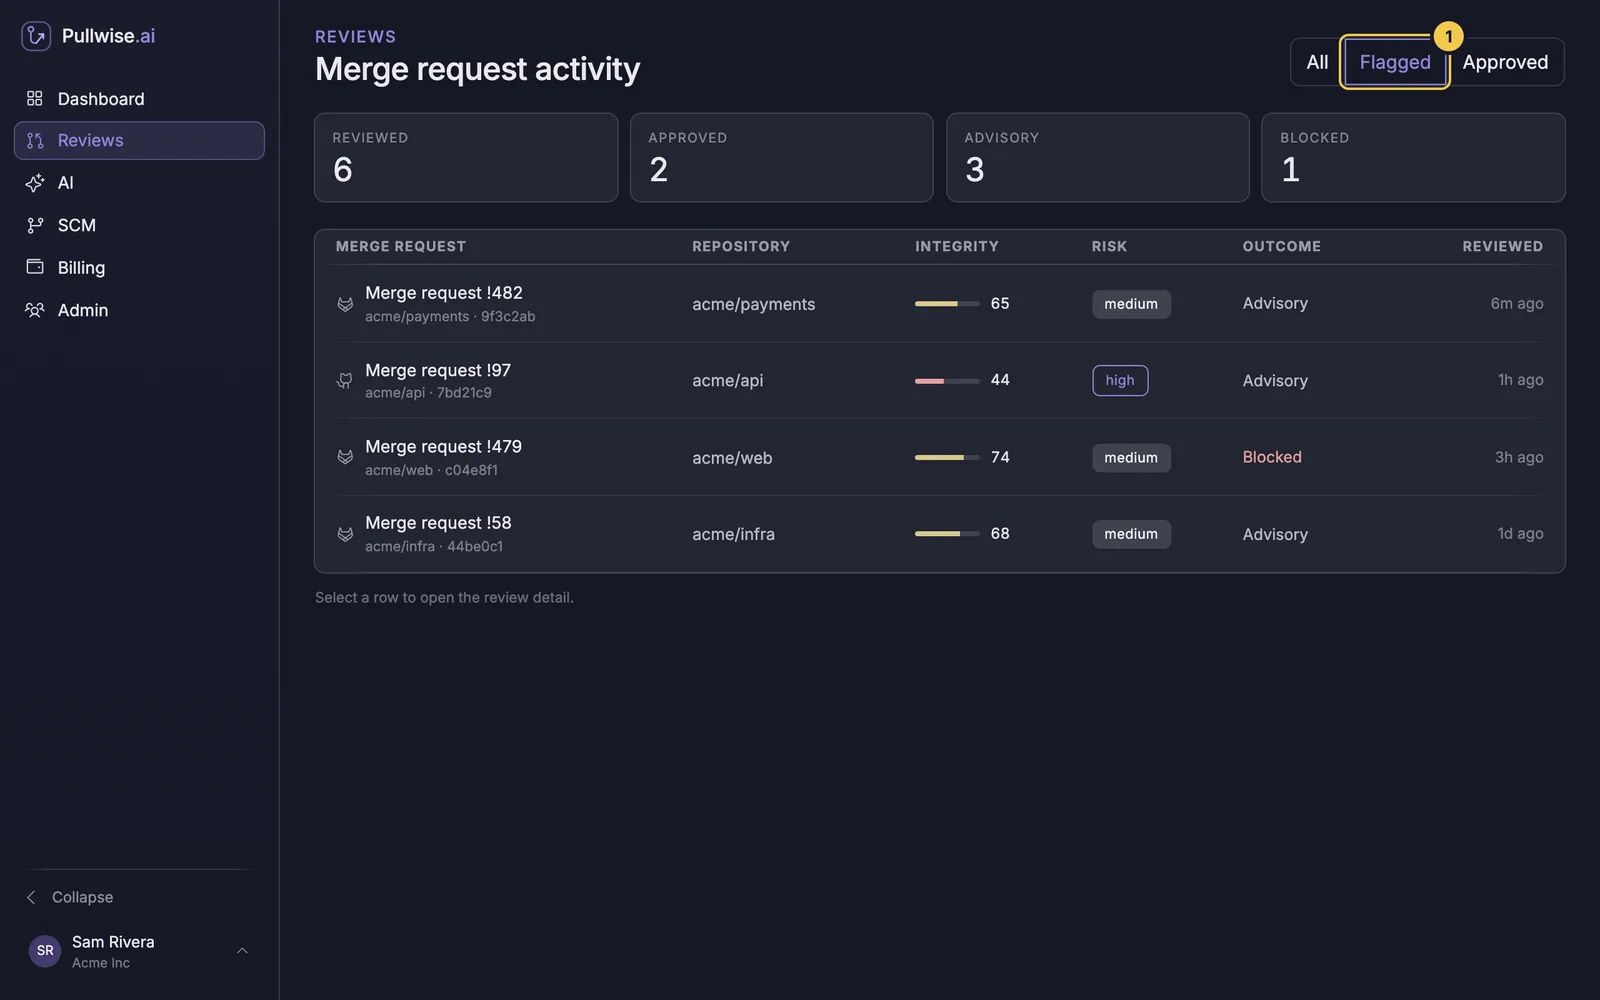1600x1000 pixels.
Task: Switch to the All filter tab
Action: 1317,62
